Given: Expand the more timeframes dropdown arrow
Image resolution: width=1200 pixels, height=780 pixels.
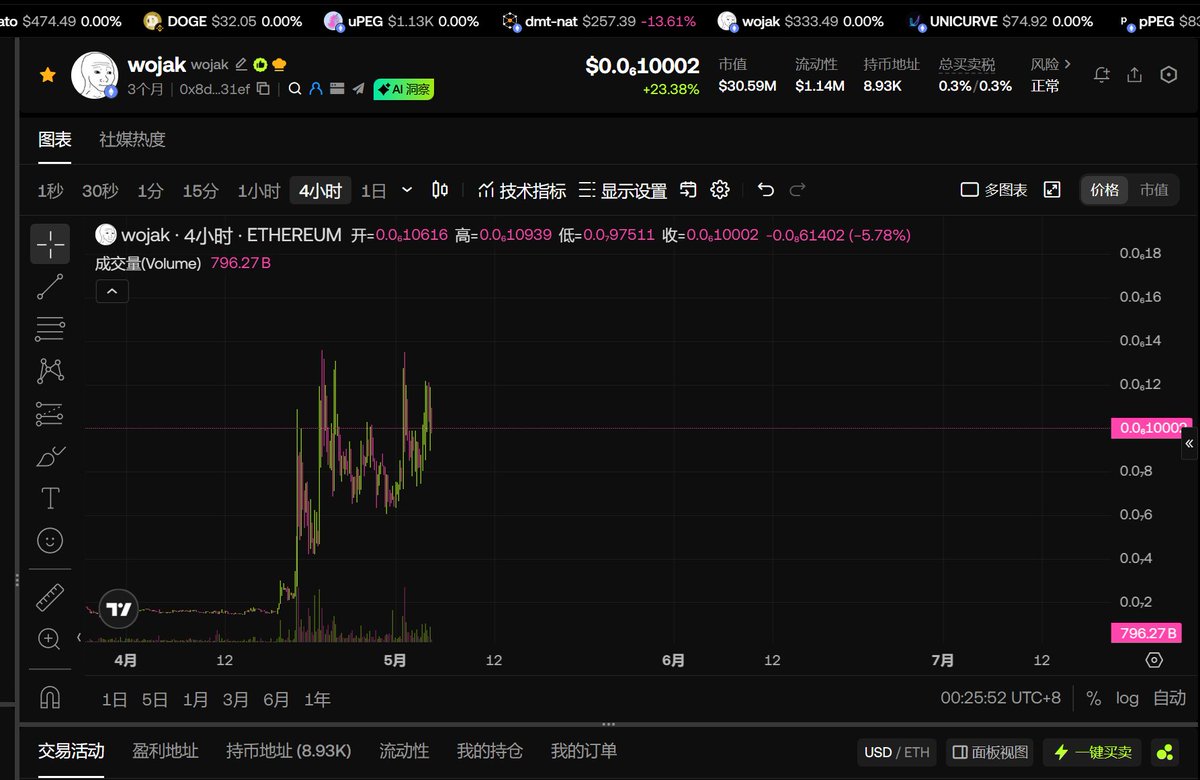Looking at the screenshot, I should 407,190.
